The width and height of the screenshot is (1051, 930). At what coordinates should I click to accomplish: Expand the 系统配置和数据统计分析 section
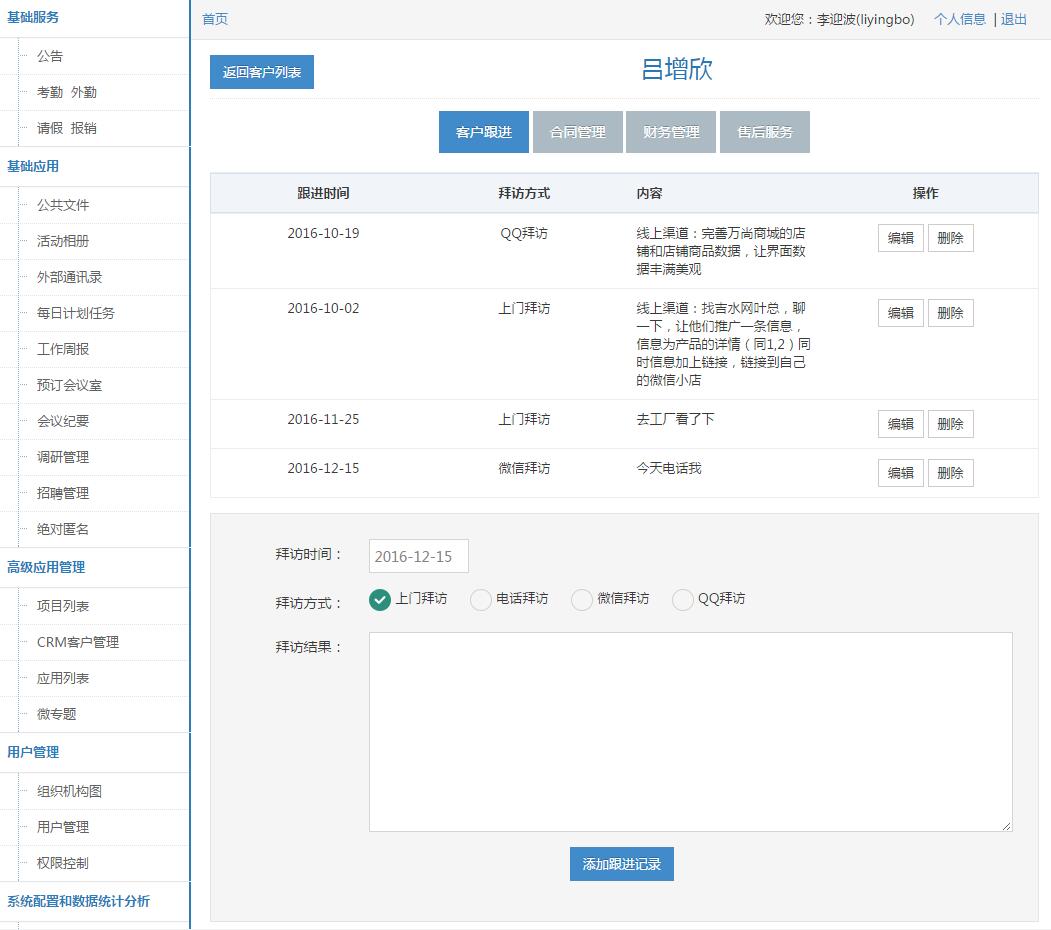[78, 901]
